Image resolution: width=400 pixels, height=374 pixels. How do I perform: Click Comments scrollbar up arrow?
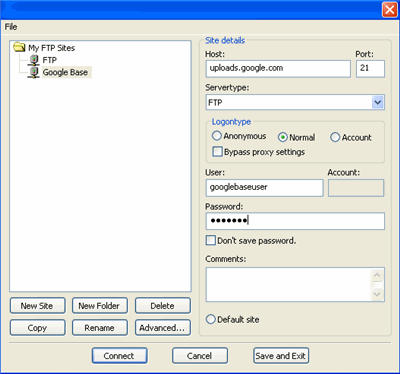pos(377,275)
